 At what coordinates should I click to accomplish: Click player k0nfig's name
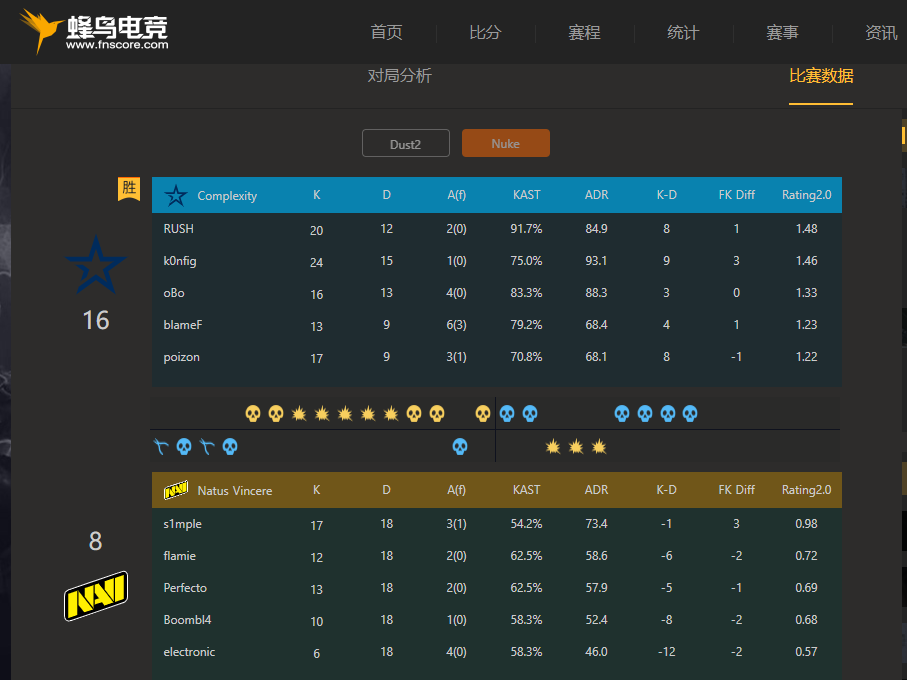180,261
